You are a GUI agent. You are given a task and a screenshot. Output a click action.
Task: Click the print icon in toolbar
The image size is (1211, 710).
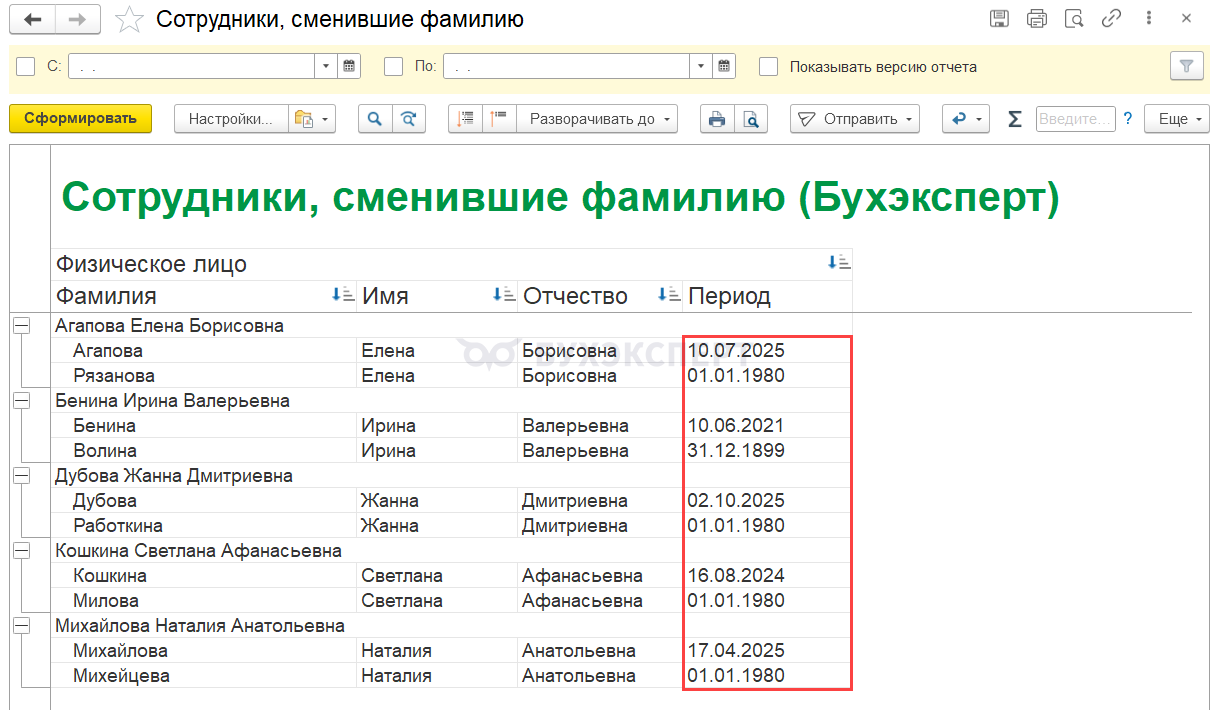[x=716, y=119]
